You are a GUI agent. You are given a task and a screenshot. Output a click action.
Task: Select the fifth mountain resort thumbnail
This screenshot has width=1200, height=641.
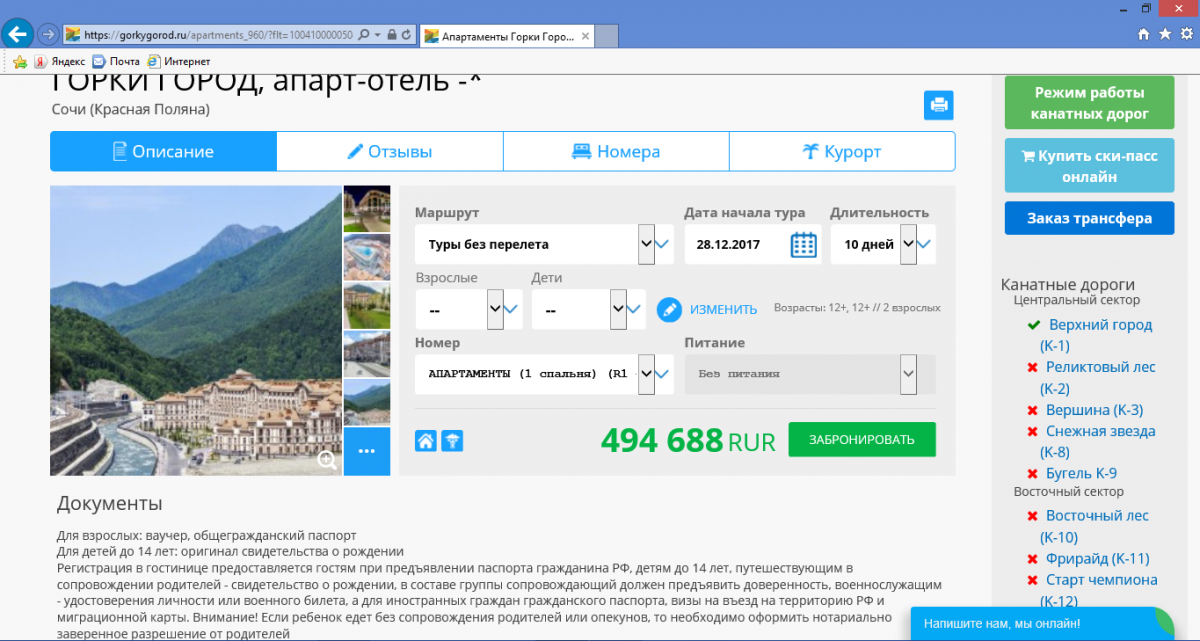pyautogui.click(x=367, y=403)
